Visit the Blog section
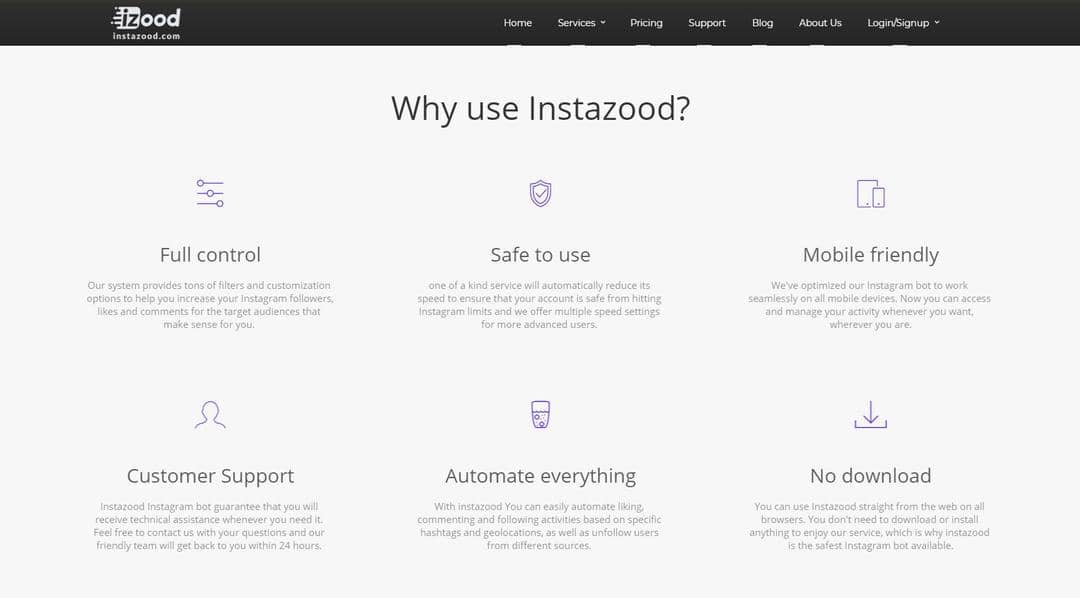 point(762,23)
